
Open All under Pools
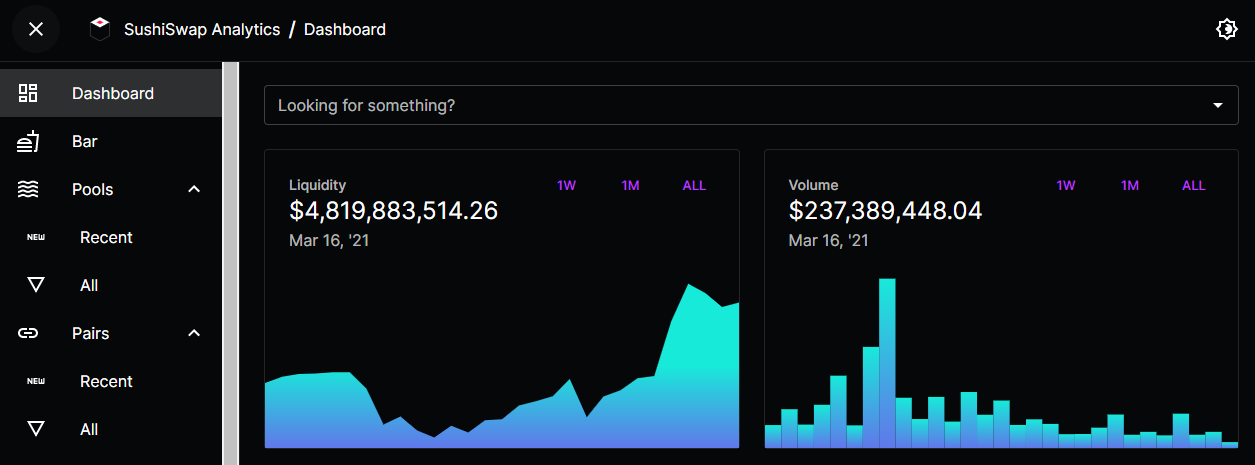(x=89, y=285)
